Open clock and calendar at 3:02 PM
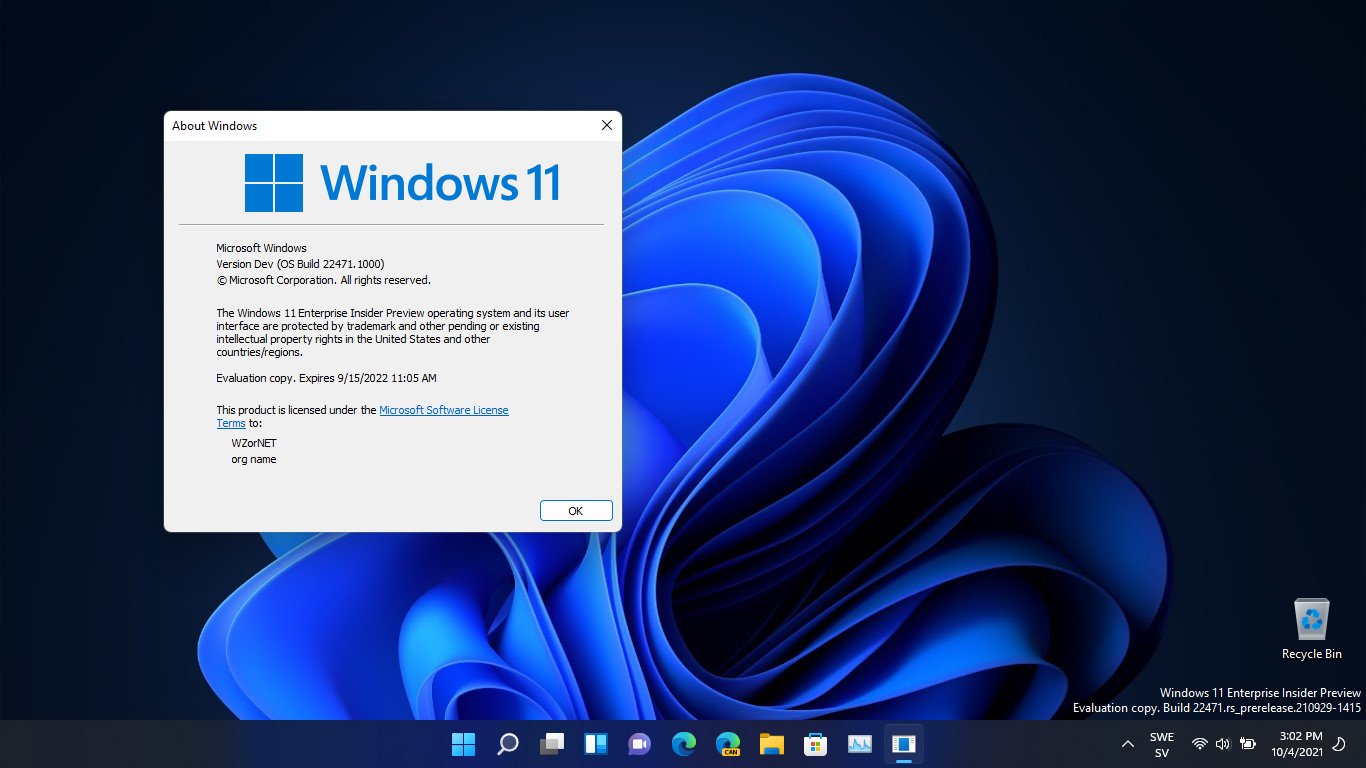1366x768 pixels. coord(1297,744)
